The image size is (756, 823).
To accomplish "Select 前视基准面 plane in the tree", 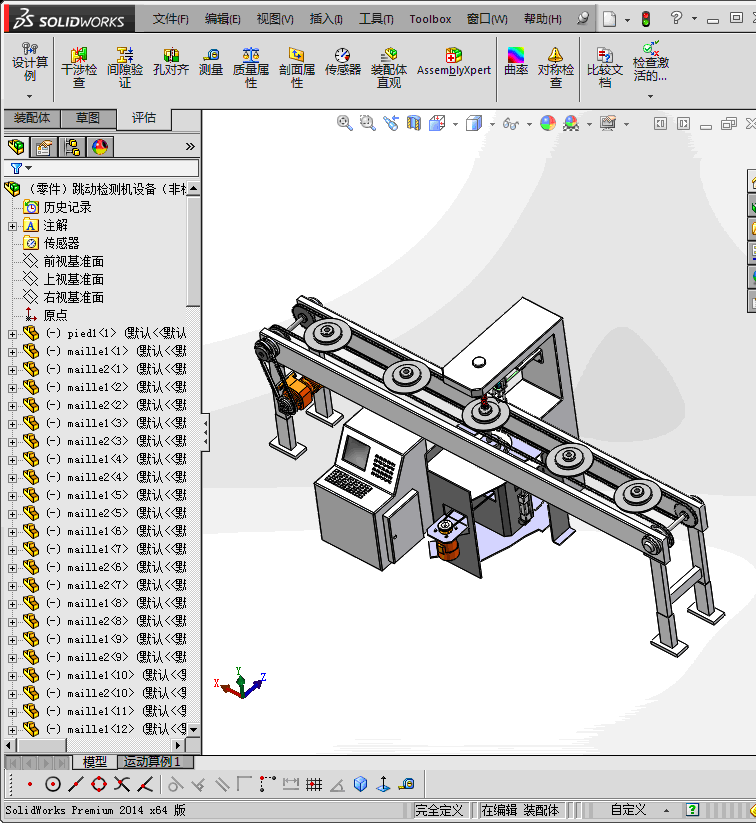I will click(x=74, y=261).
